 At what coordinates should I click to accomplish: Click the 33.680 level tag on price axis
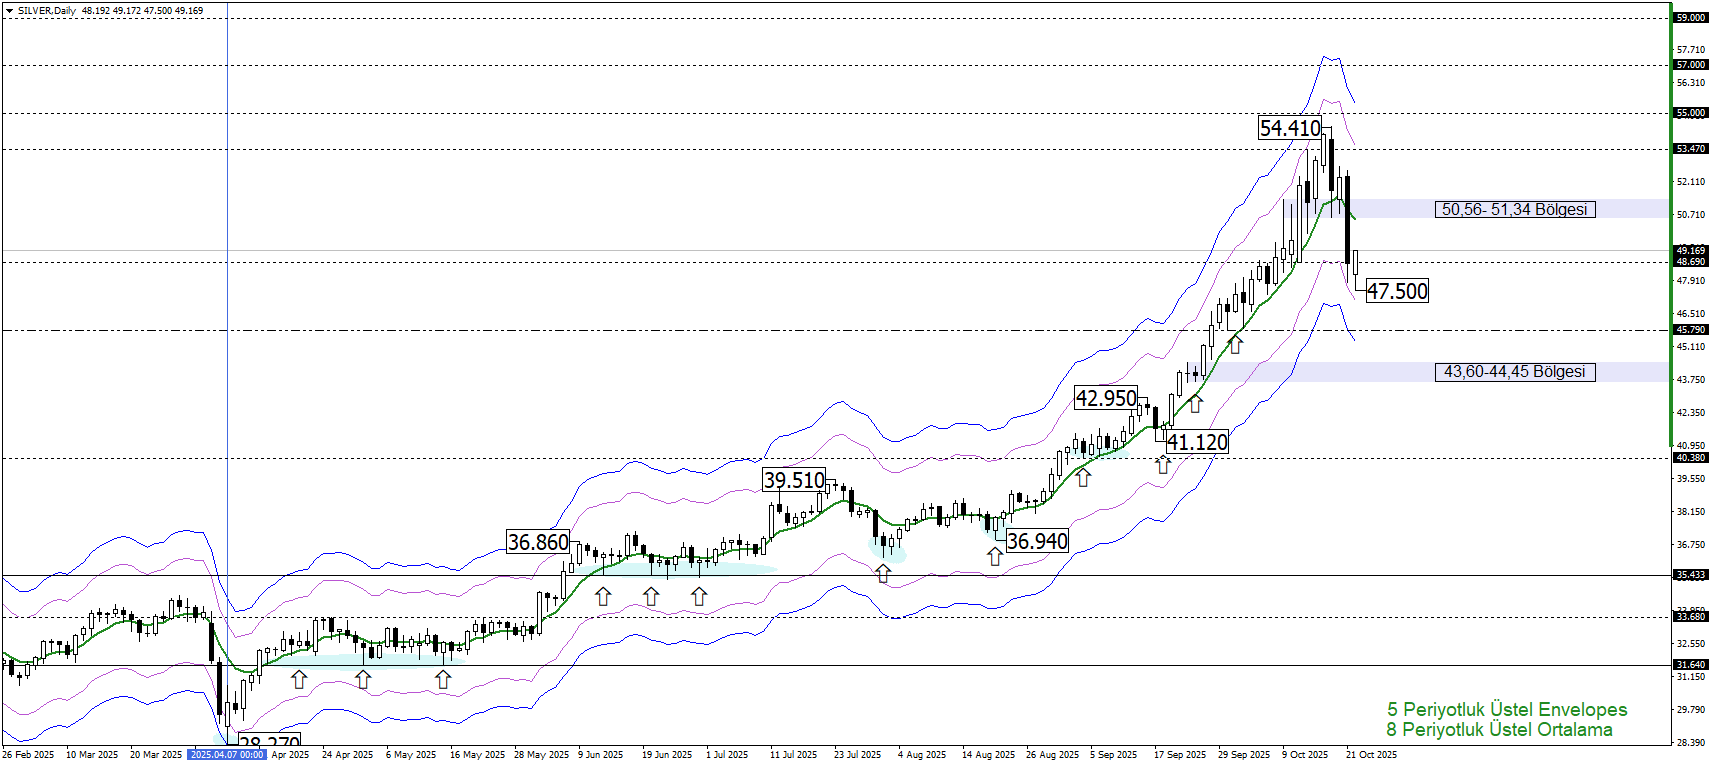[x=1691, y=617]
